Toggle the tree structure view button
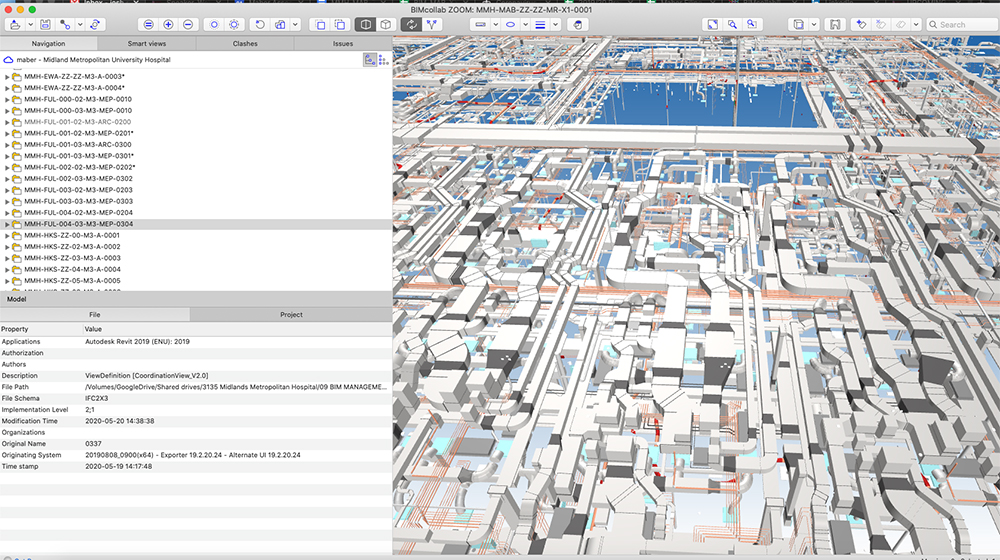Image resolution: width=1000 pixels, height=560 pixels. point(369,60)
